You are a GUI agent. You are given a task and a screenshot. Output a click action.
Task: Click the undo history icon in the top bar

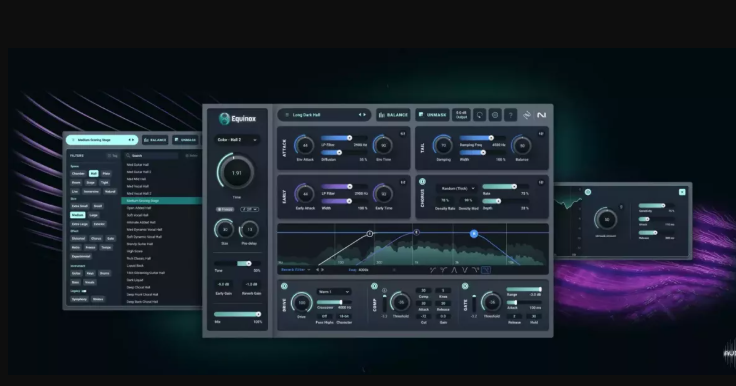pyautogui.click(x=479, y=115)
